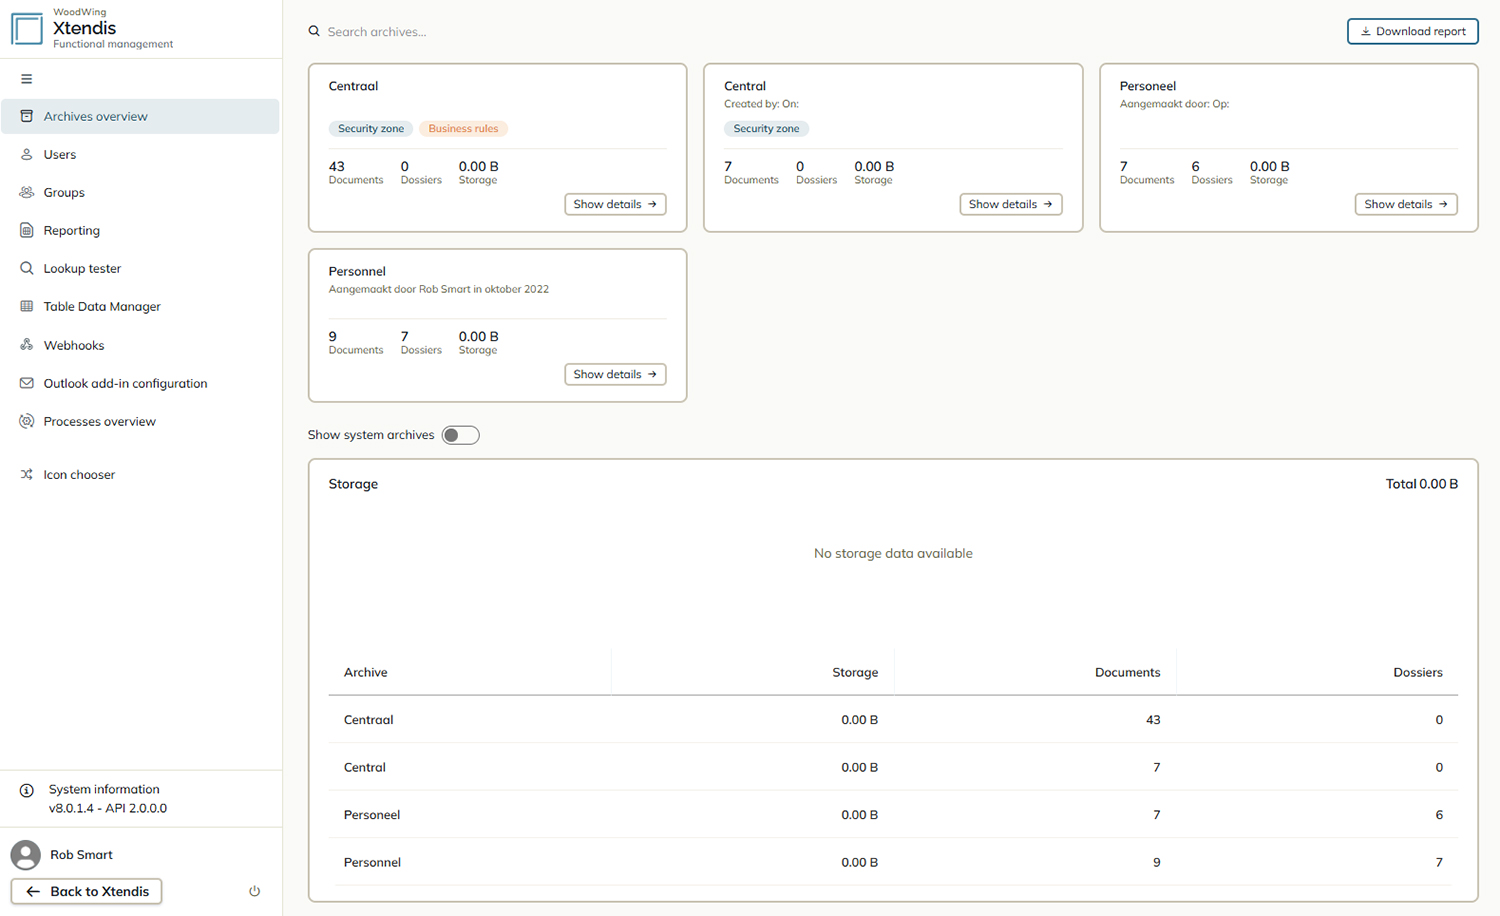This screenshot has width=1500, height=916.
Task: Click the Reporting document icon
Action: click(x=27, y=230)
